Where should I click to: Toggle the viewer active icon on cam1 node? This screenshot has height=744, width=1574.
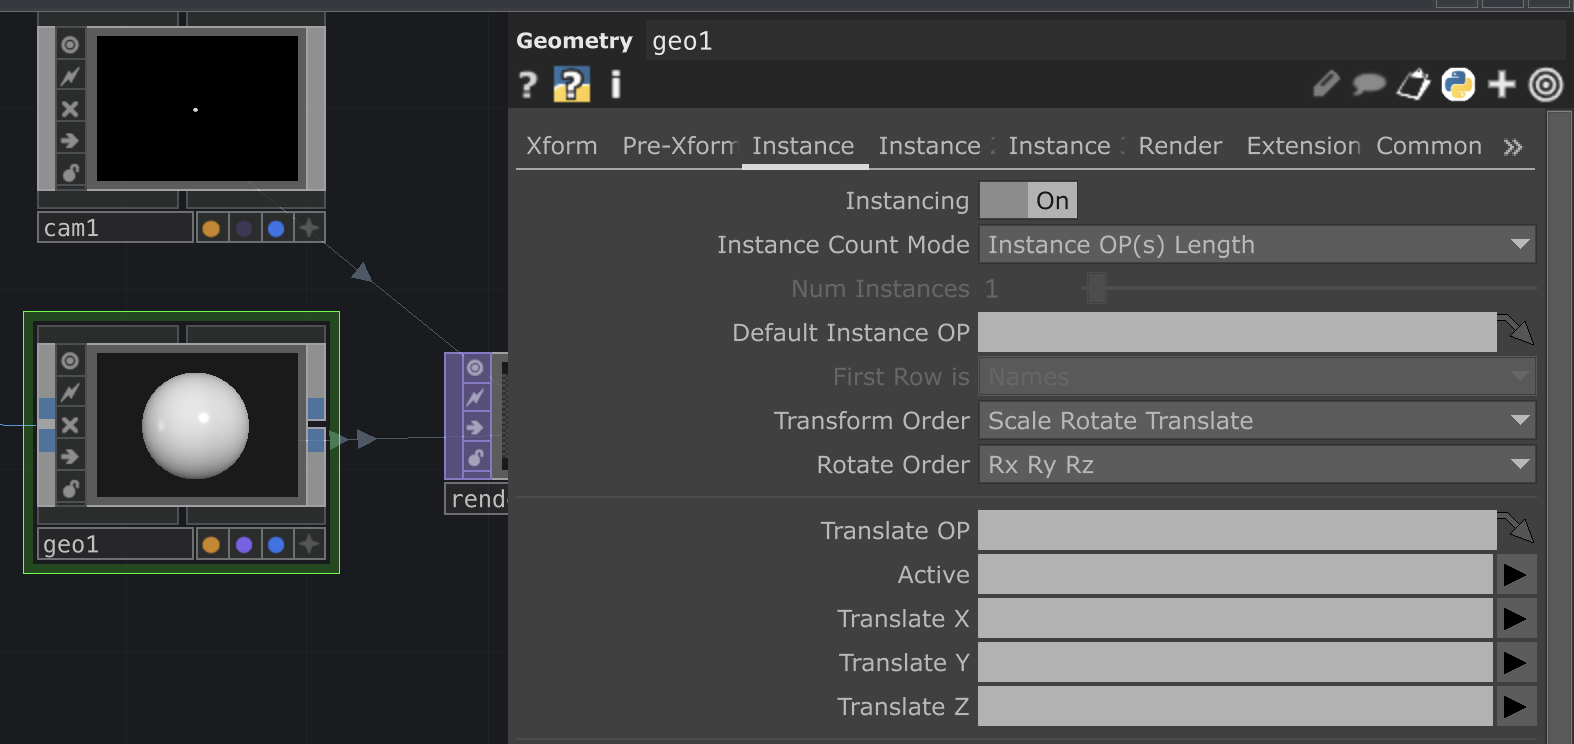coord(70,45)
